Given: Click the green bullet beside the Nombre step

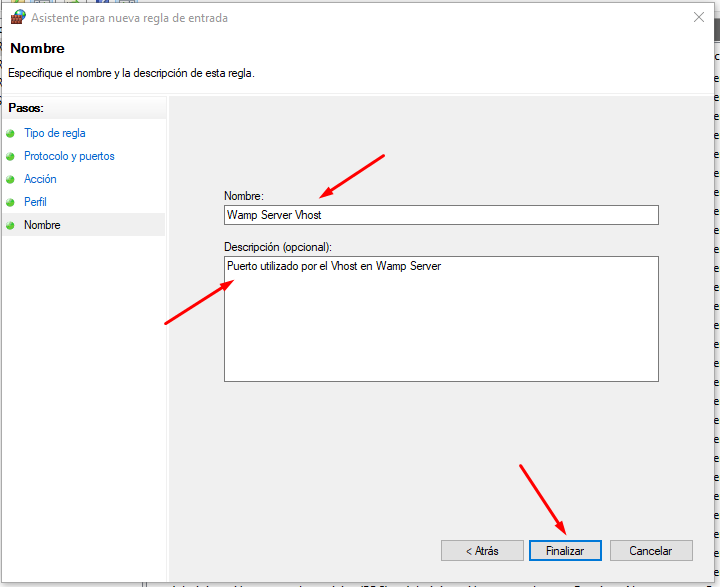Looking at the screenshot, I should (11, 226).
